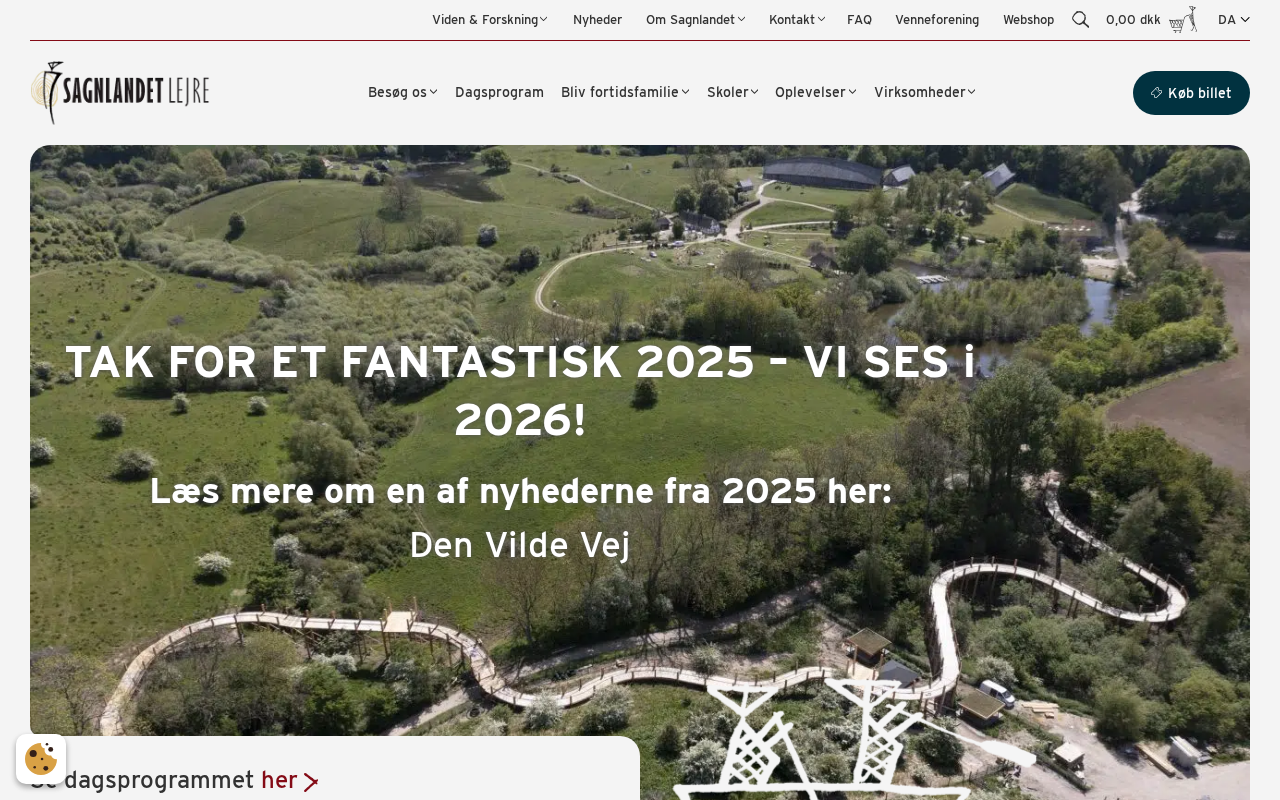This screenshot has height=800, width=1280.
Task: Click the search magnifier icon
Action: click(x=1080, y=19)
